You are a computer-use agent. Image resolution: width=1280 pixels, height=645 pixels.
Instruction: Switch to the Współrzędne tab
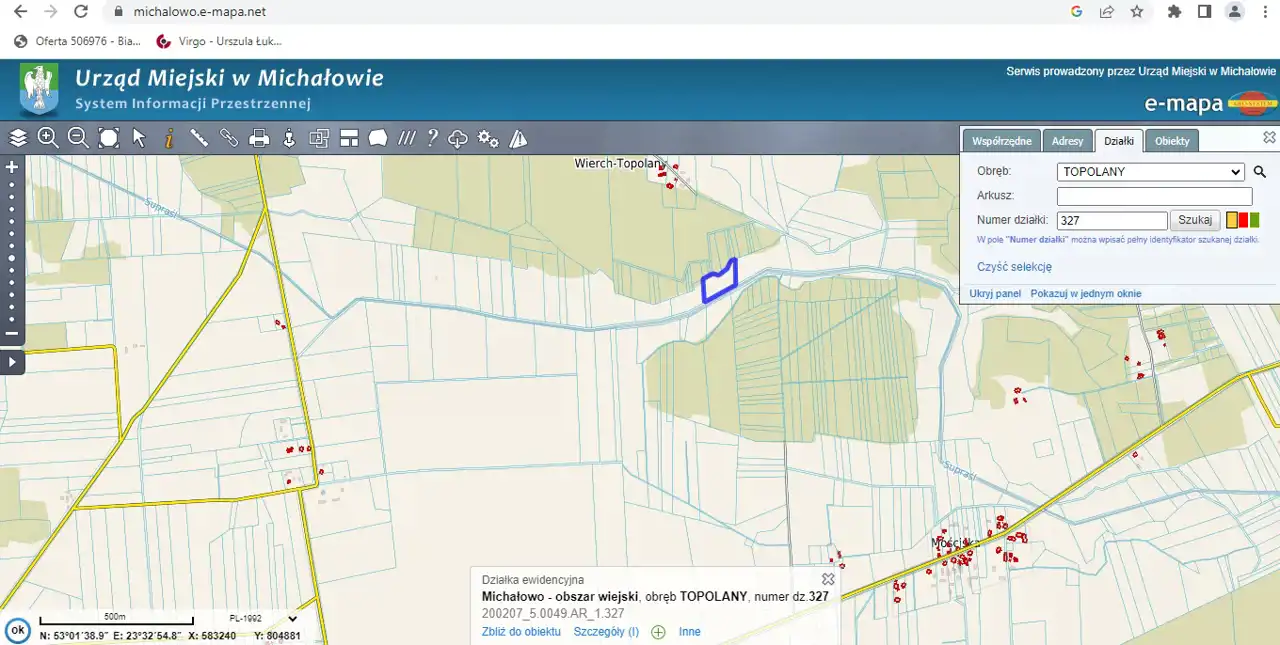click(1001, 141)
